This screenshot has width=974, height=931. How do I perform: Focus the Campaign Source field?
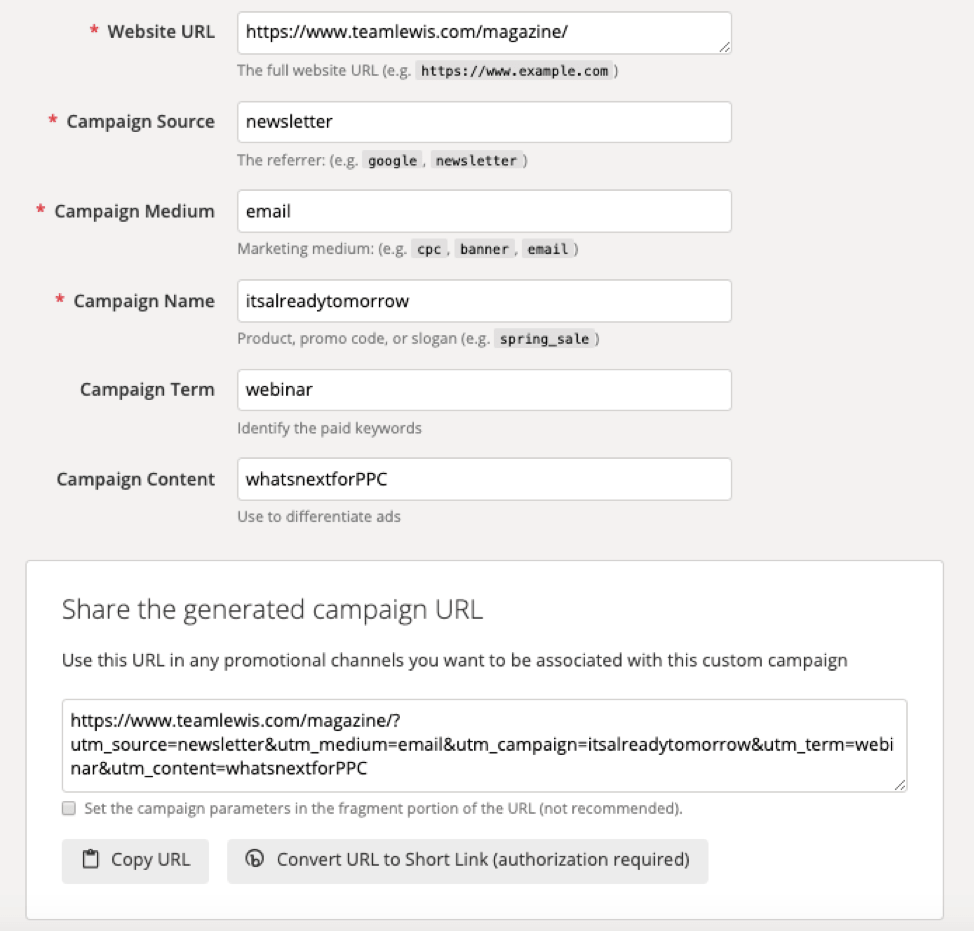(484, 122)
